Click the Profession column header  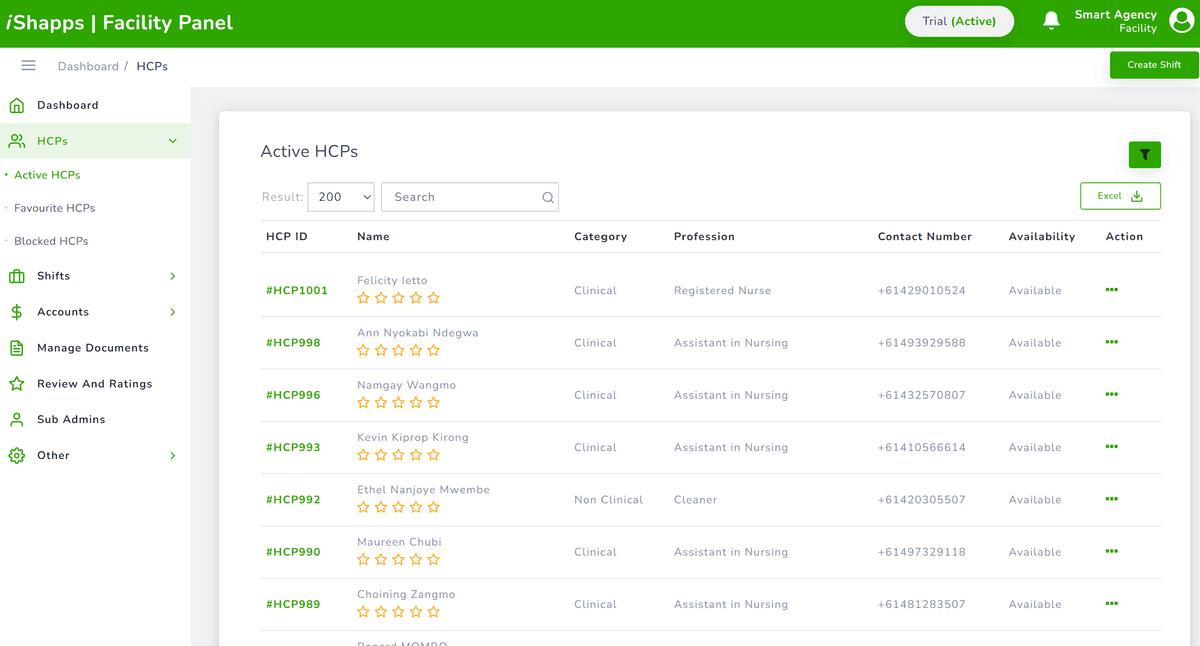(x=704, y=237)
